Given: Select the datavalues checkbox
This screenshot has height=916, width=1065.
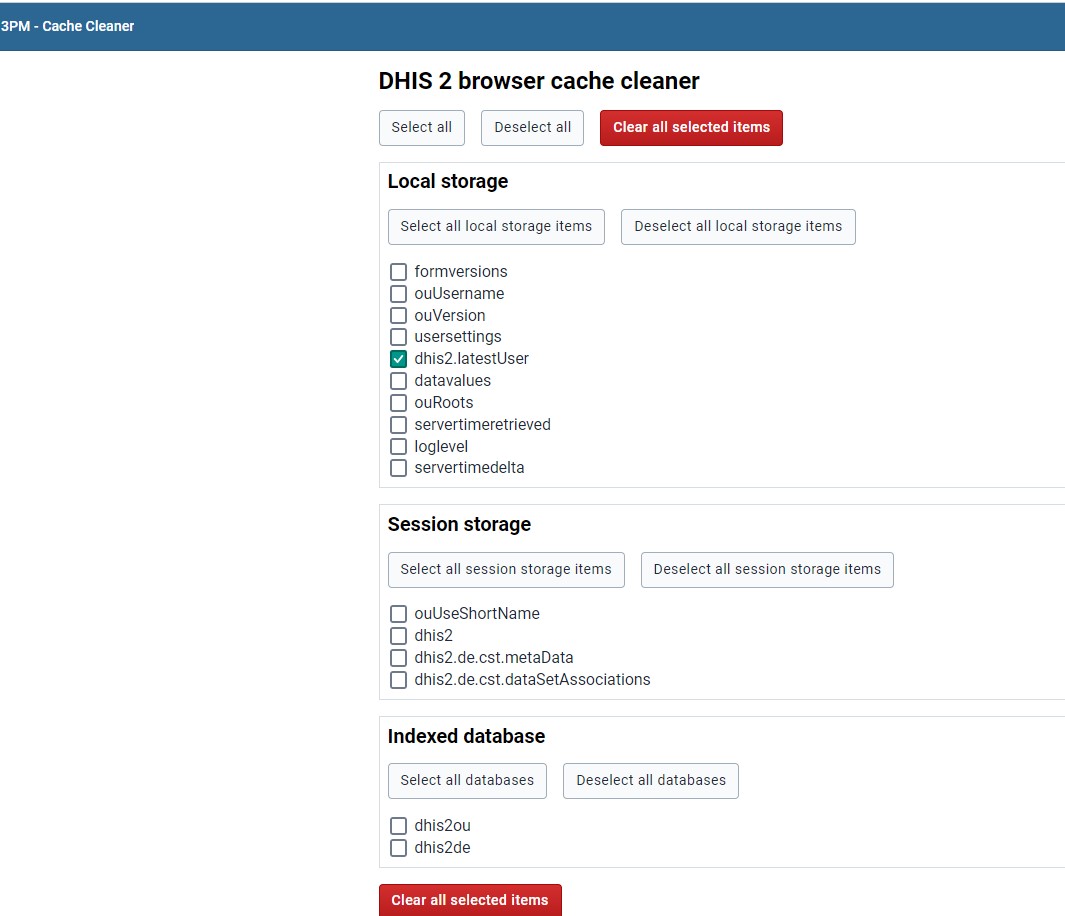Looking at the screenshot, I should pyautogui.click(x=399, y=381).
